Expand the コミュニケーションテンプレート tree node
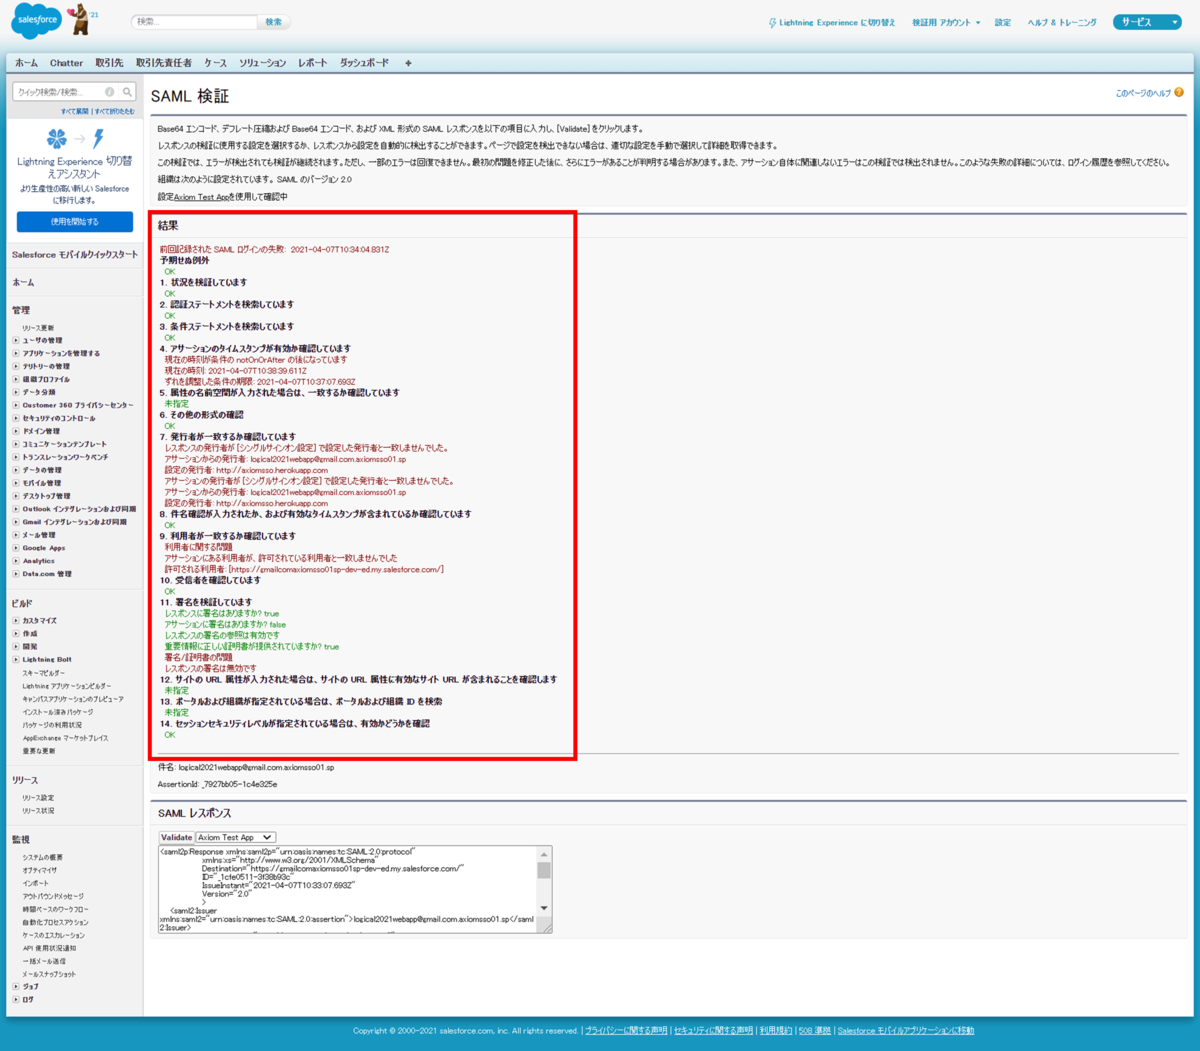 click(16, 444)
